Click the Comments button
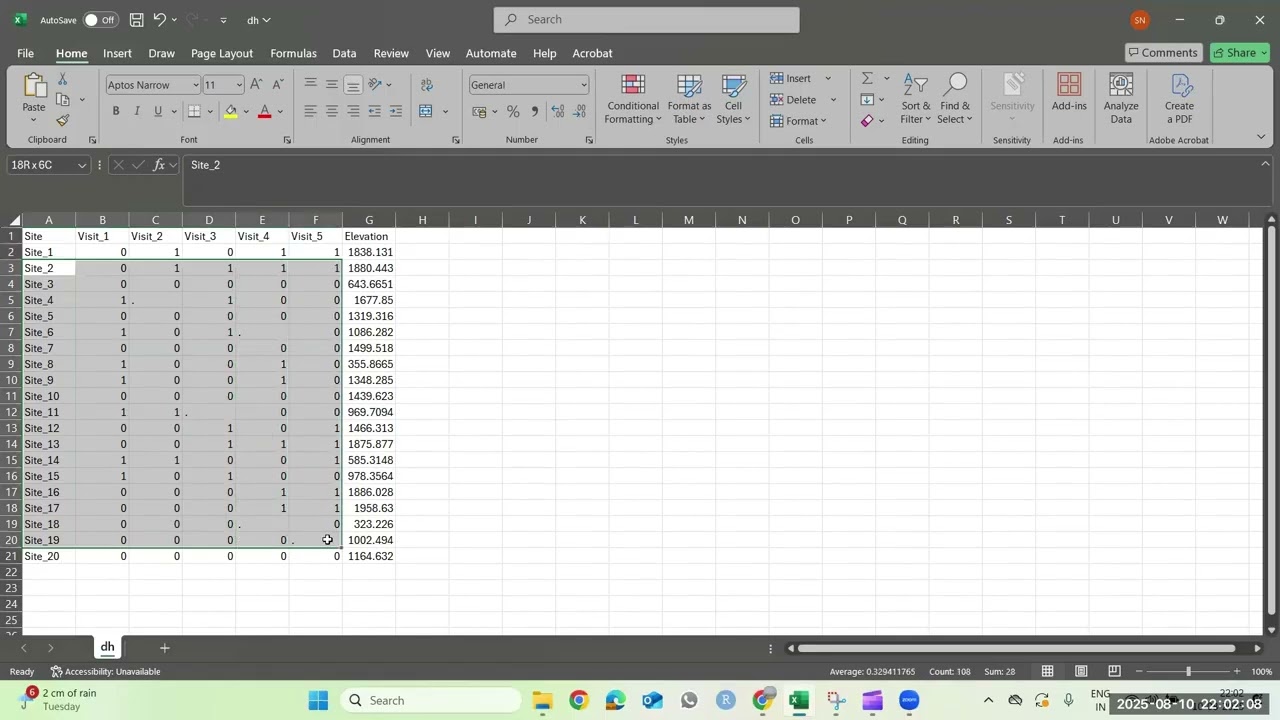 (1163, 53)
